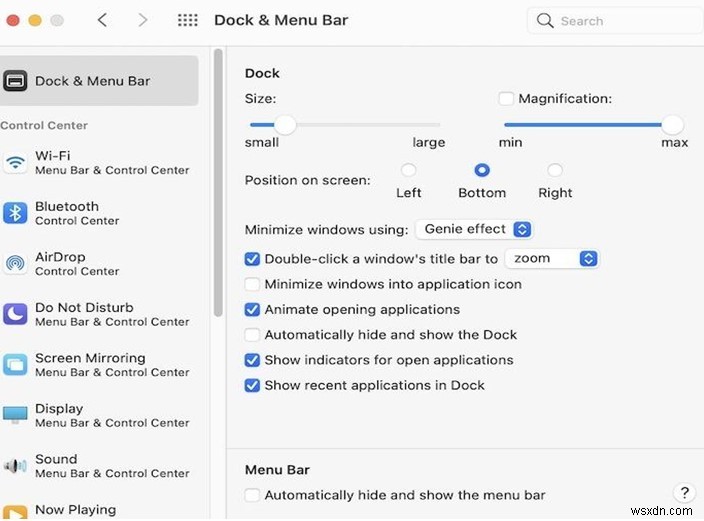The height and width of the screenshot is (521, 704).
Task: Click the AirDrop icon in sidebar
Action: (15, 263)
